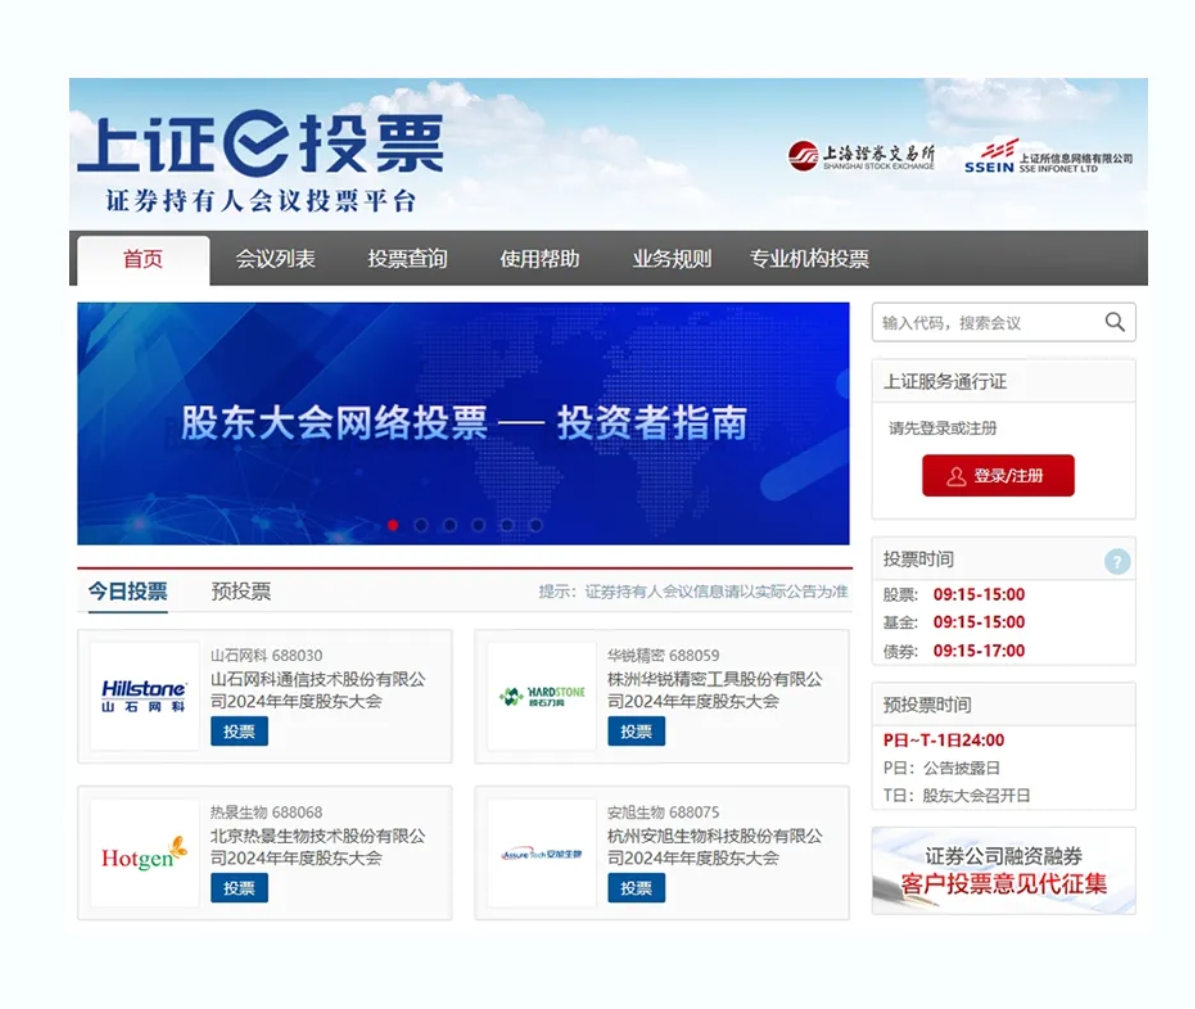
Task: Click the 证券持有人会议投票平台 subtitle
Action: coord(261,200)
